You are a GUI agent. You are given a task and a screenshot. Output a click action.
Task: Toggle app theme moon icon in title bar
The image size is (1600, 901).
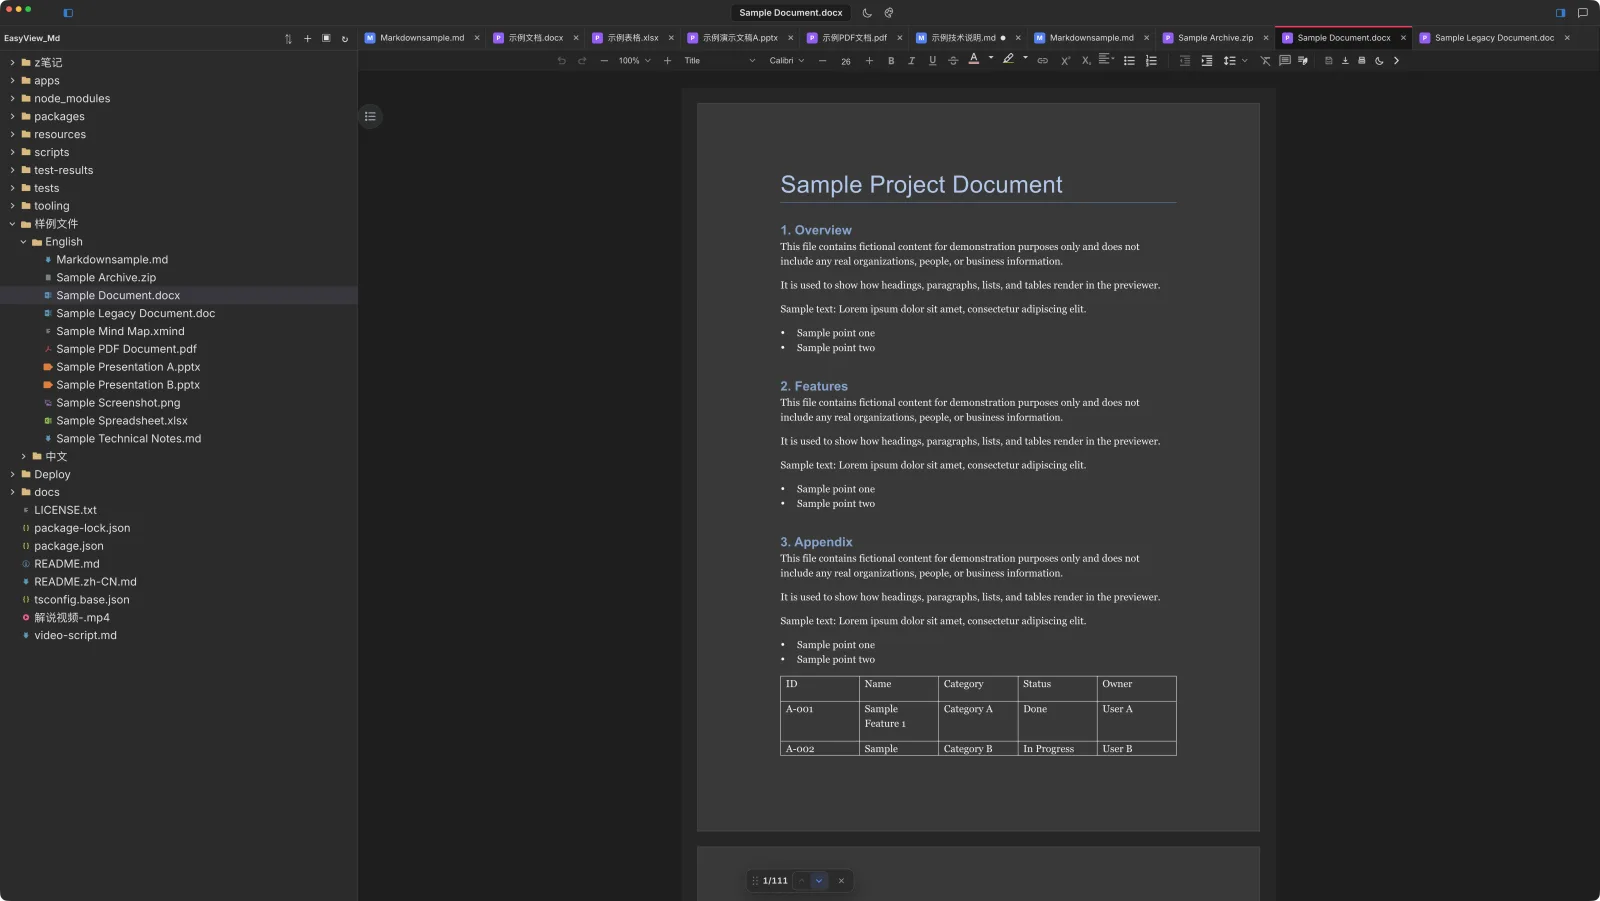click(x=867, y=13)
